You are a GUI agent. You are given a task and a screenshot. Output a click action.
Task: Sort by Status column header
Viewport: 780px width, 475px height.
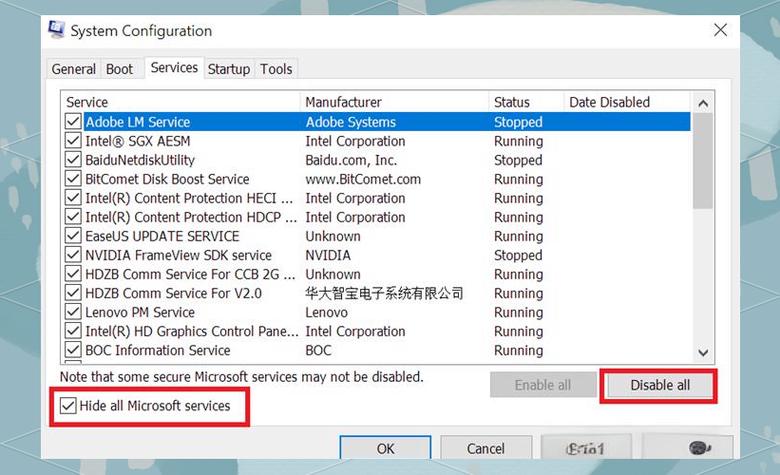[x=526, y=102]
